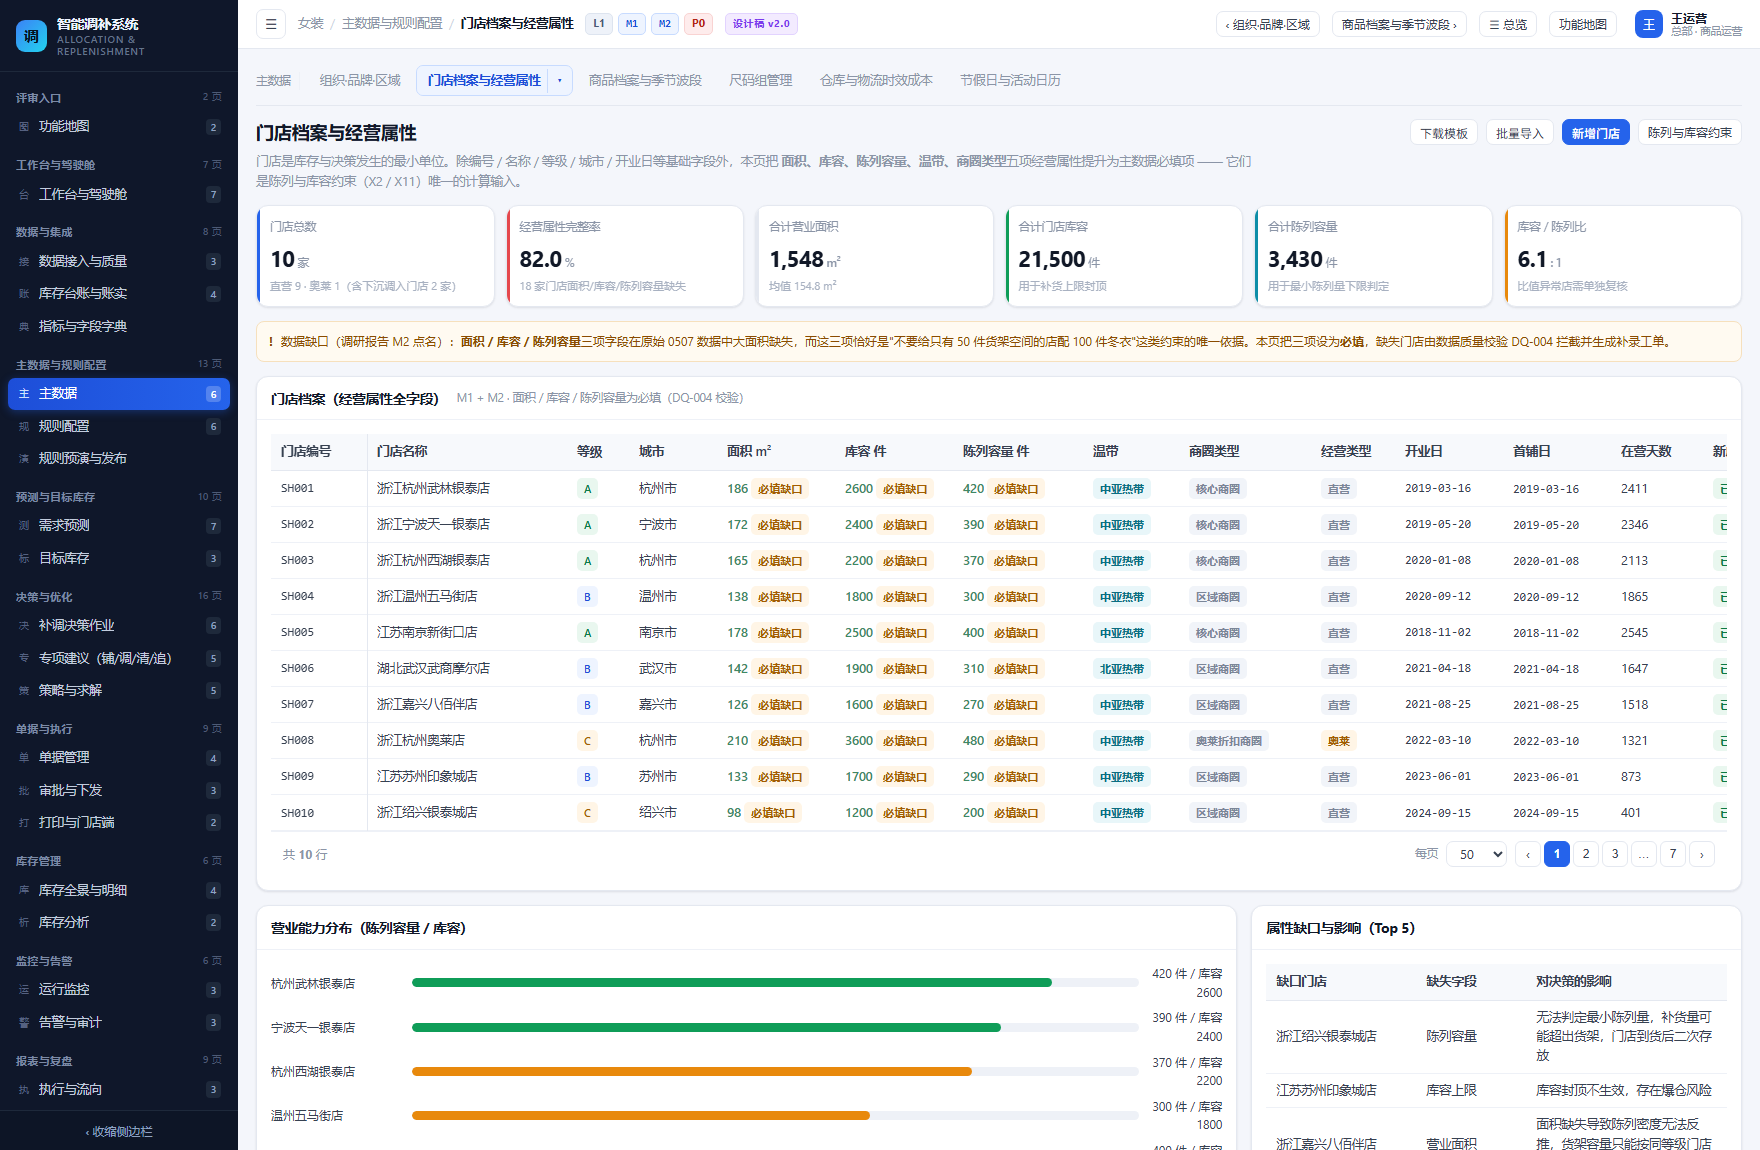Go to 商品档案与季节波段 next page

point(1399,24)
